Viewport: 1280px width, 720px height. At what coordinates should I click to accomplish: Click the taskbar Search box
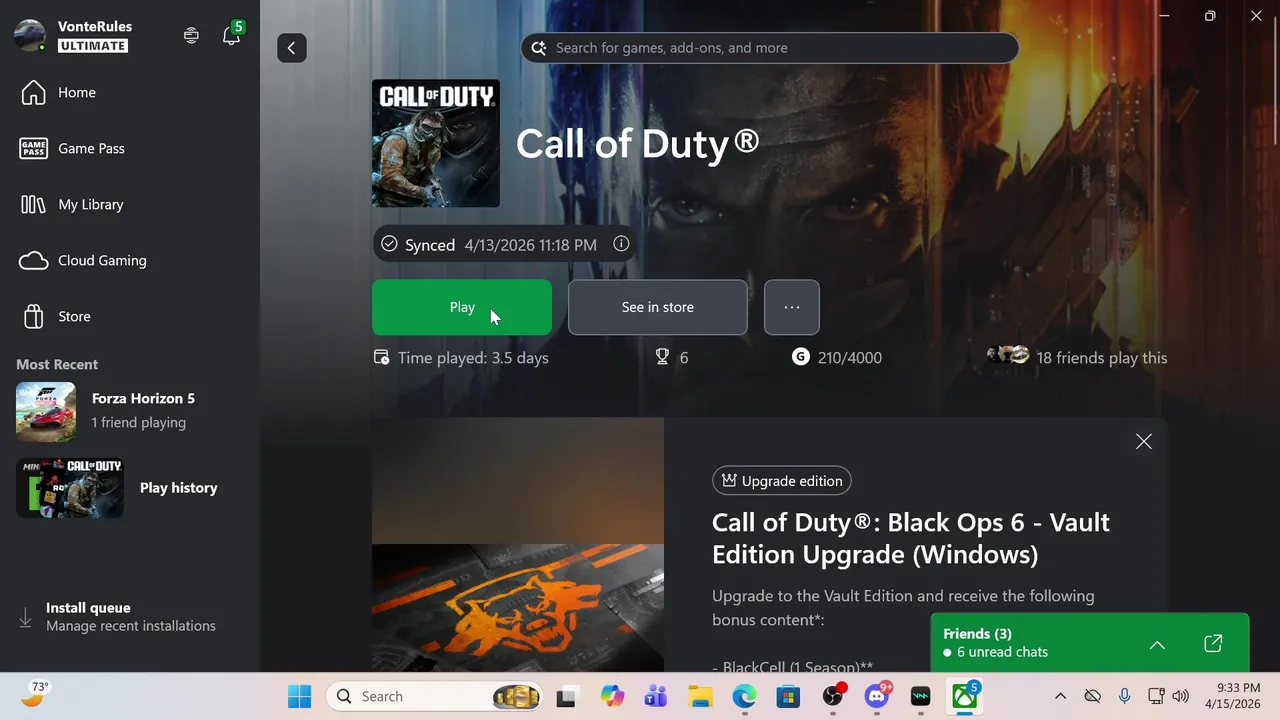click(436, 697)
